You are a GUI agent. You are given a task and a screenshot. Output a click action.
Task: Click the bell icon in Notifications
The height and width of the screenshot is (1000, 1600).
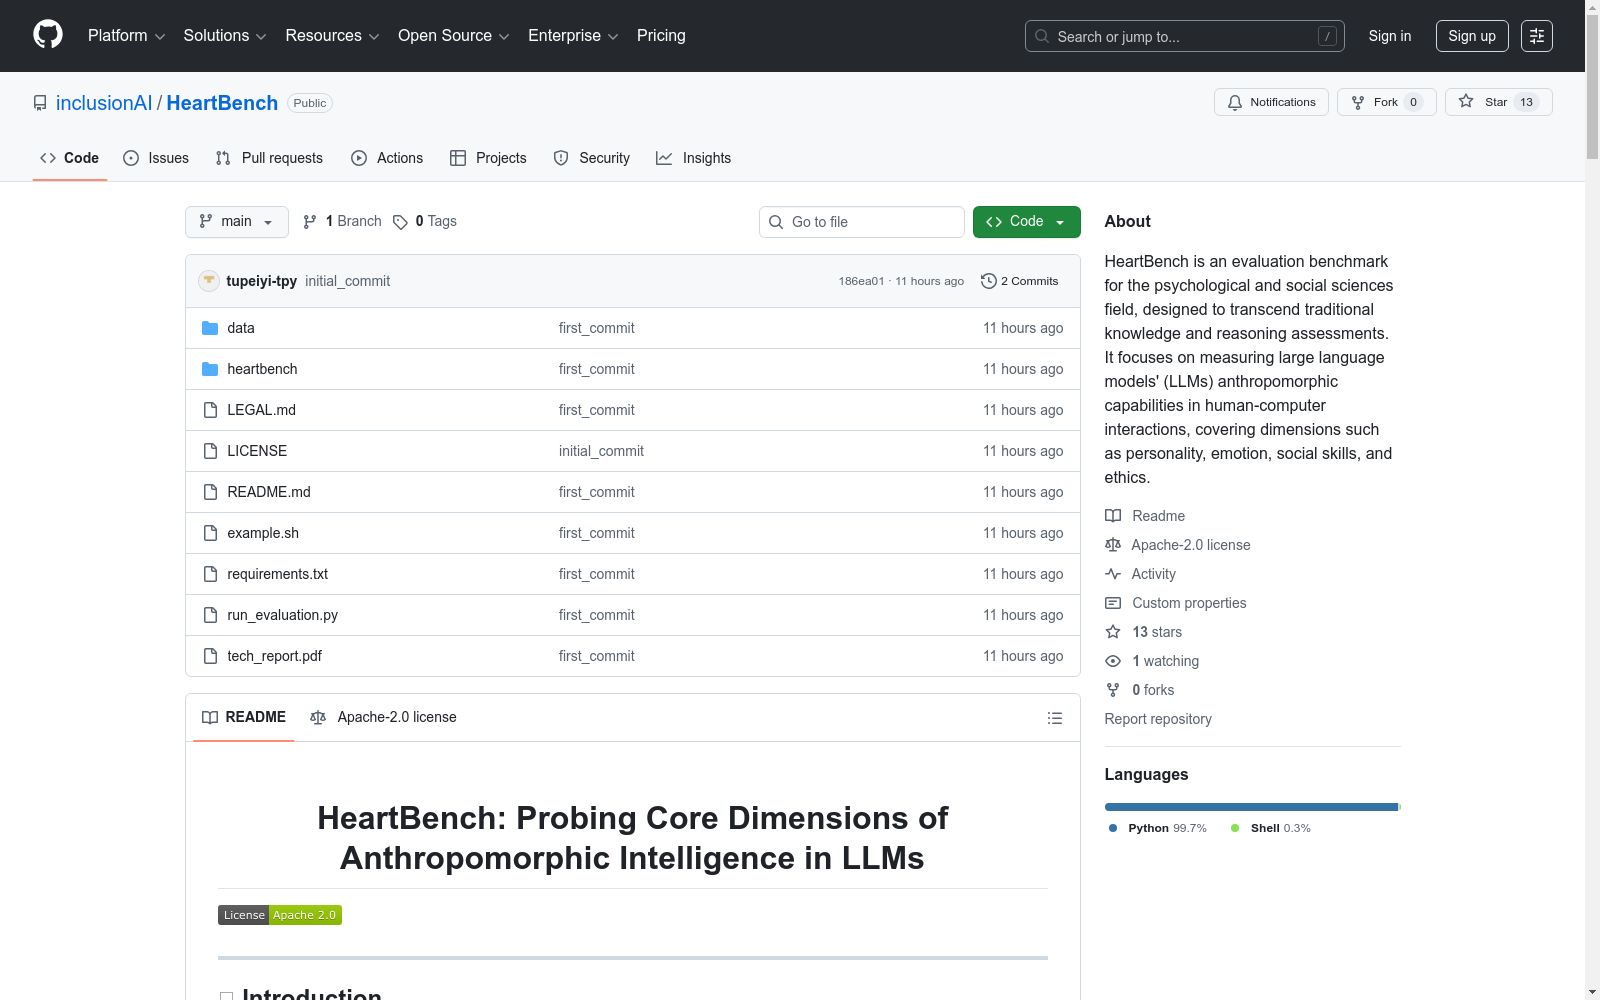(x=1235, y=102)
